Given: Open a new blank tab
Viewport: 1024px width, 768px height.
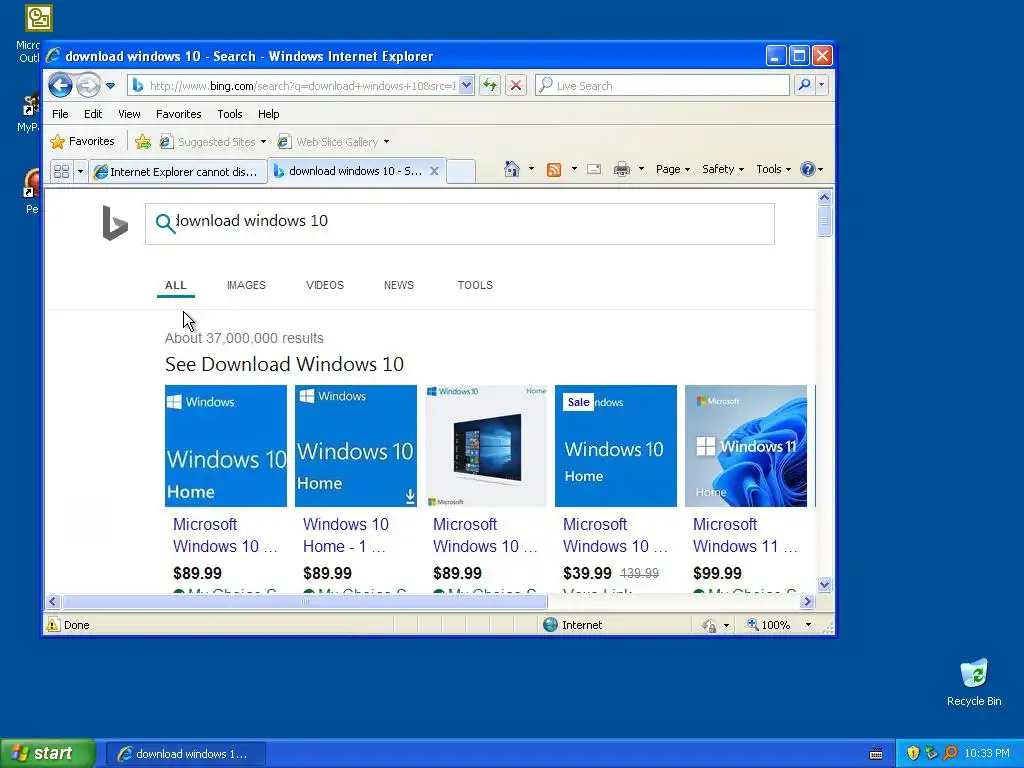Looking at the screenshot, I should tap(461, 171).
